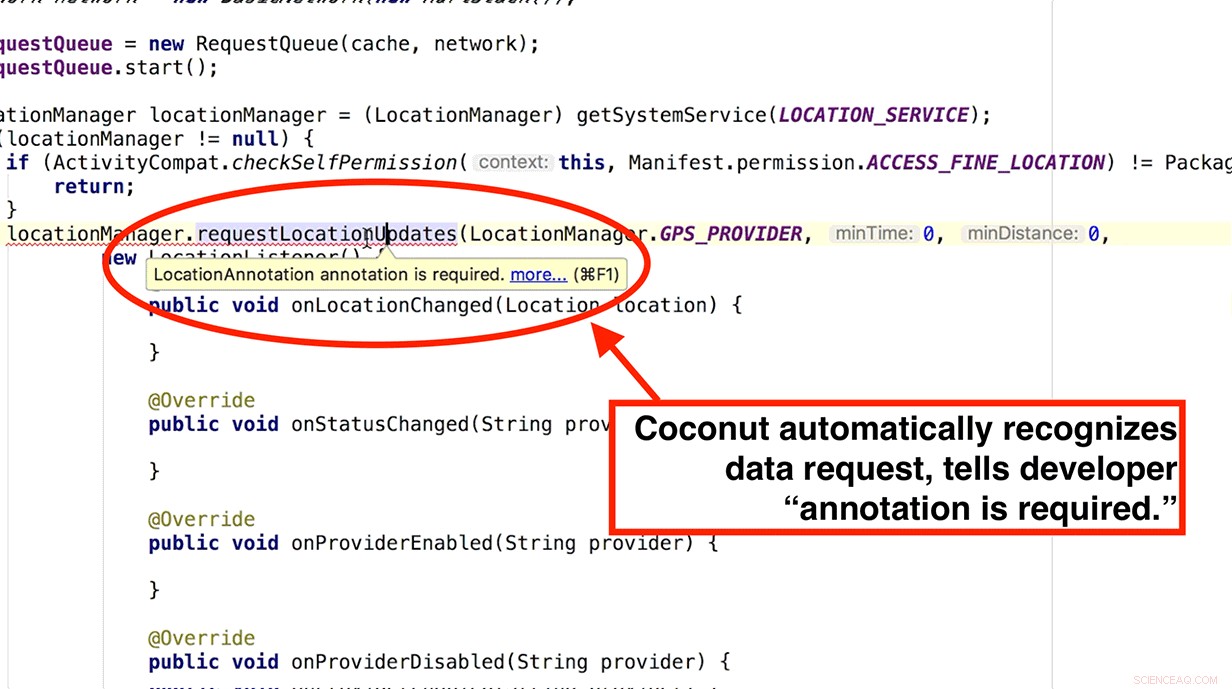Click the context: parameter hint
Image resolution: width=1232 pixels, height=689 pixels.
(x=513, y=162)
